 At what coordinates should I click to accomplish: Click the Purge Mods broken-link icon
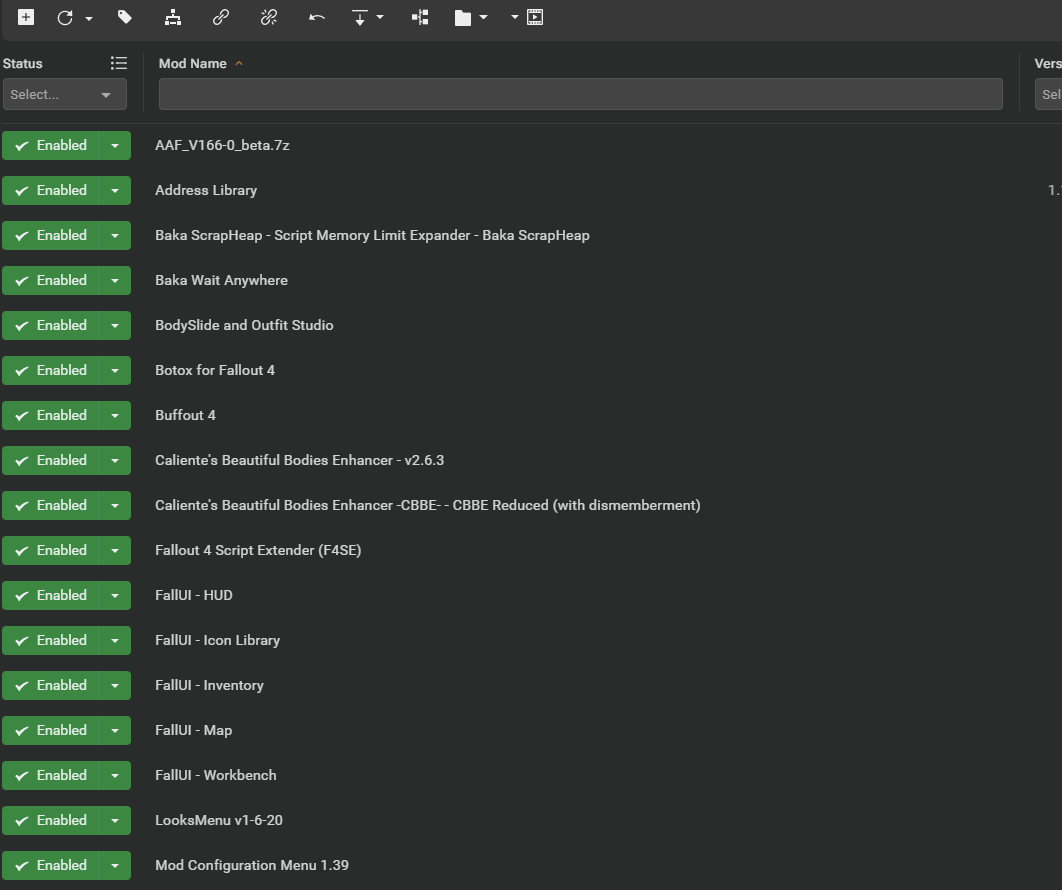tap(269, 18)
